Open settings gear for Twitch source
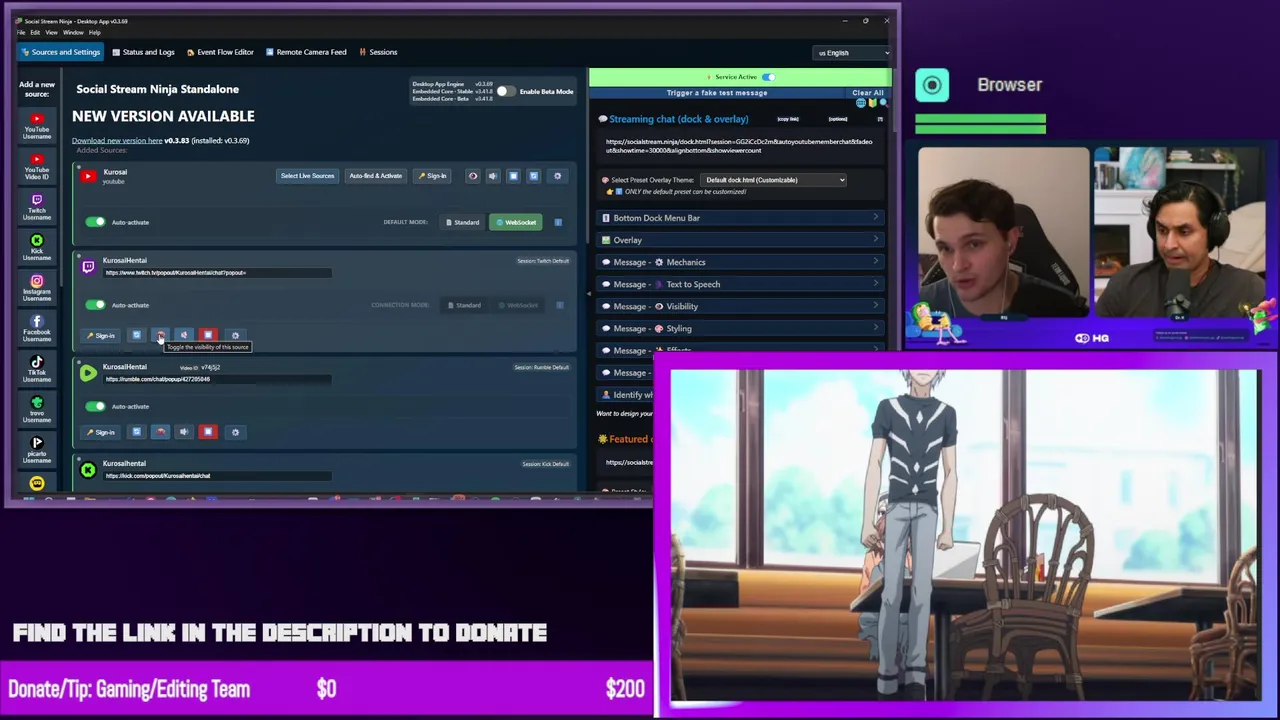Viewport: 1280px width, 720px height. (235, 335)
